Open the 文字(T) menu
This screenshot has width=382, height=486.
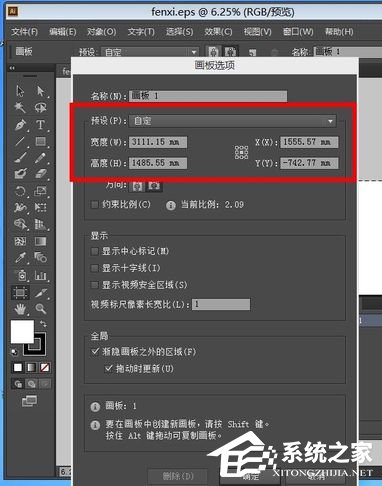coord(141,32)
